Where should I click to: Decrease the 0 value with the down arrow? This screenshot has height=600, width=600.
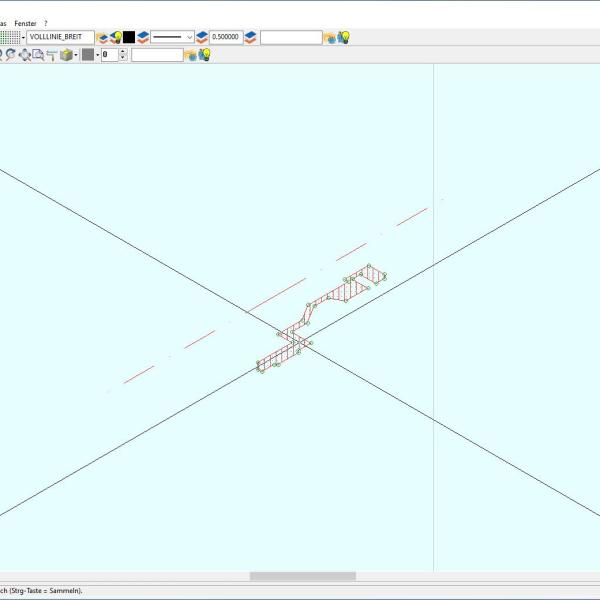pyautogui.click(x=123, y=58)
